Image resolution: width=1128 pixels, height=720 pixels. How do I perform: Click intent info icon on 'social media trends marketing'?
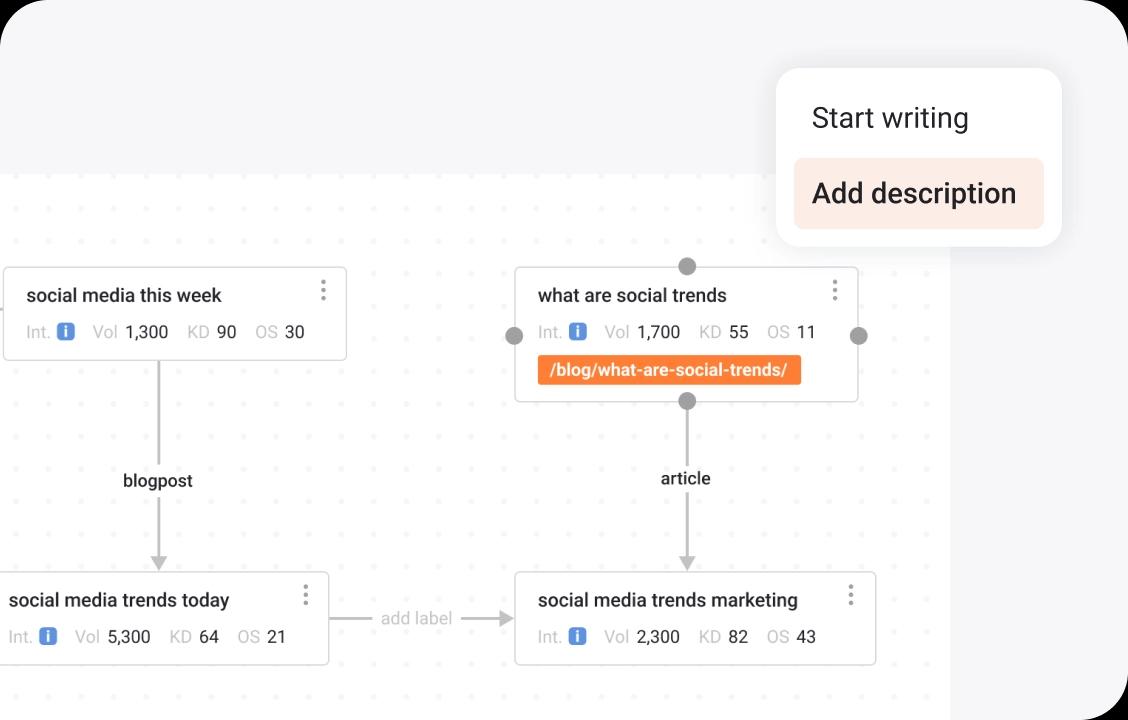click(577, 636)
